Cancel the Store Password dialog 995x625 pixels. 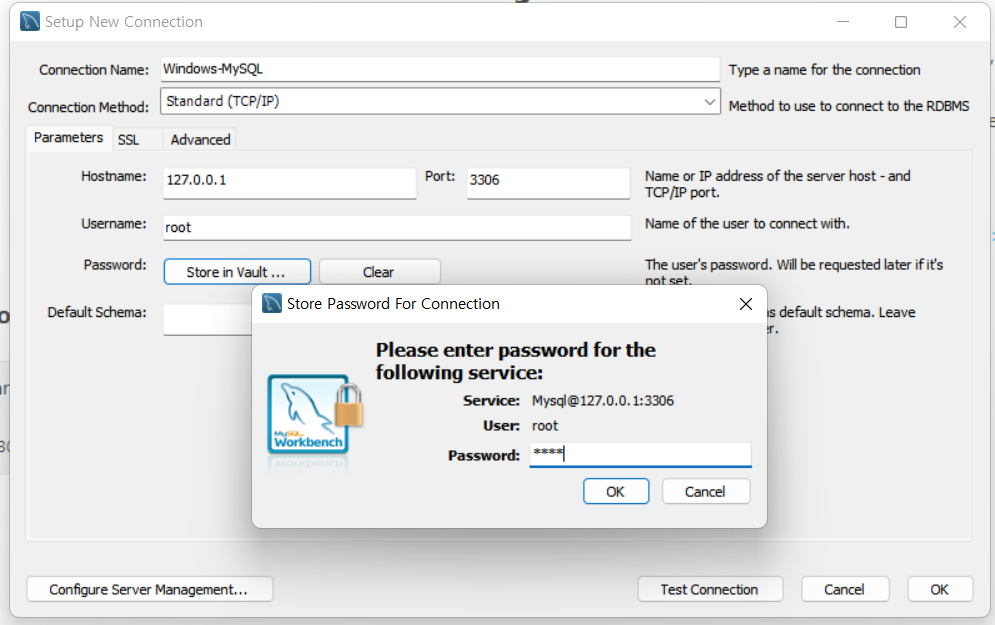[706, 492]
